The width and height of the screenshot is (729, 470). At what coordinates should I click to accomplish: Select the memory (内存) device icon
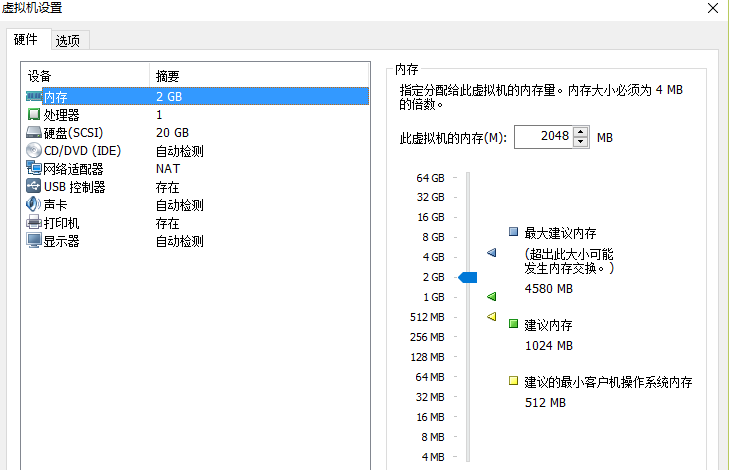coord(34,96)
